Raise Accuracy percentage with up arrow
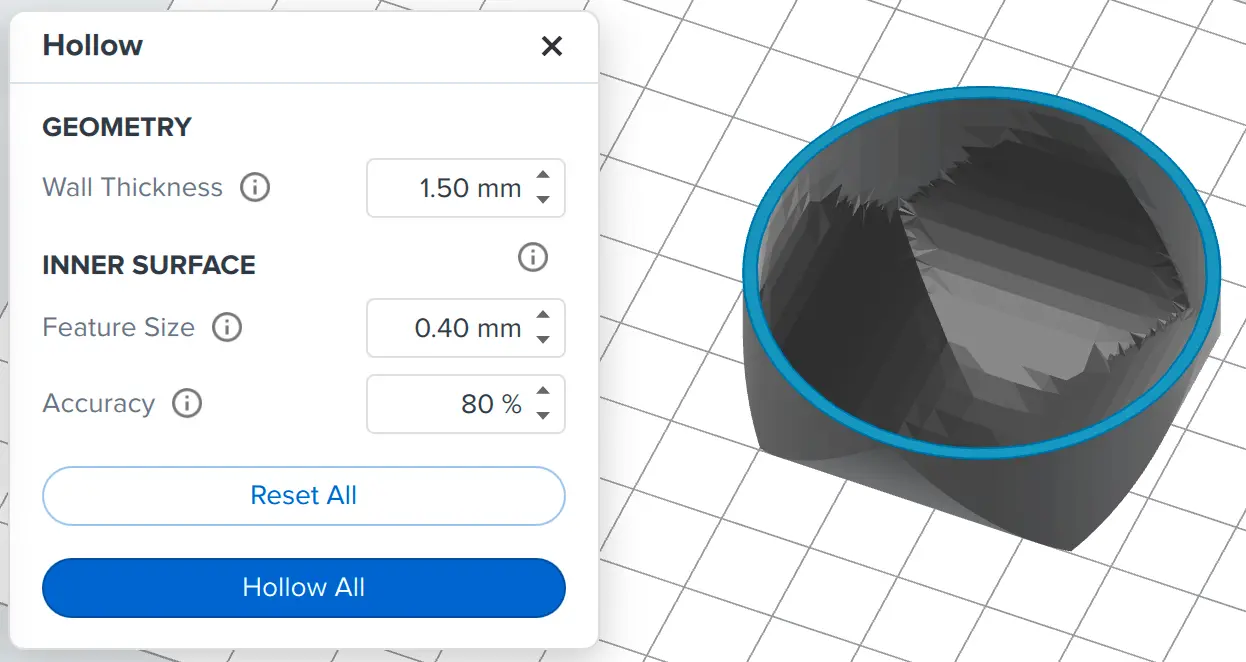1246x662 pixels. (543, 392)
